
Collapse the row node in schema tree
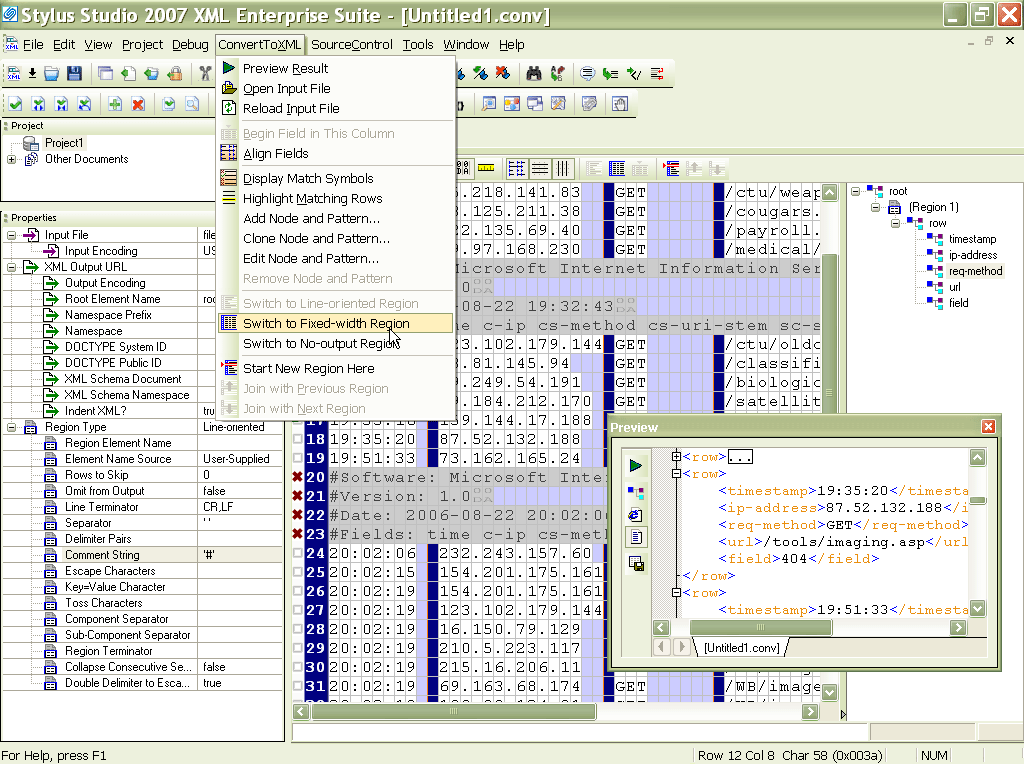[x=895, y=223]
